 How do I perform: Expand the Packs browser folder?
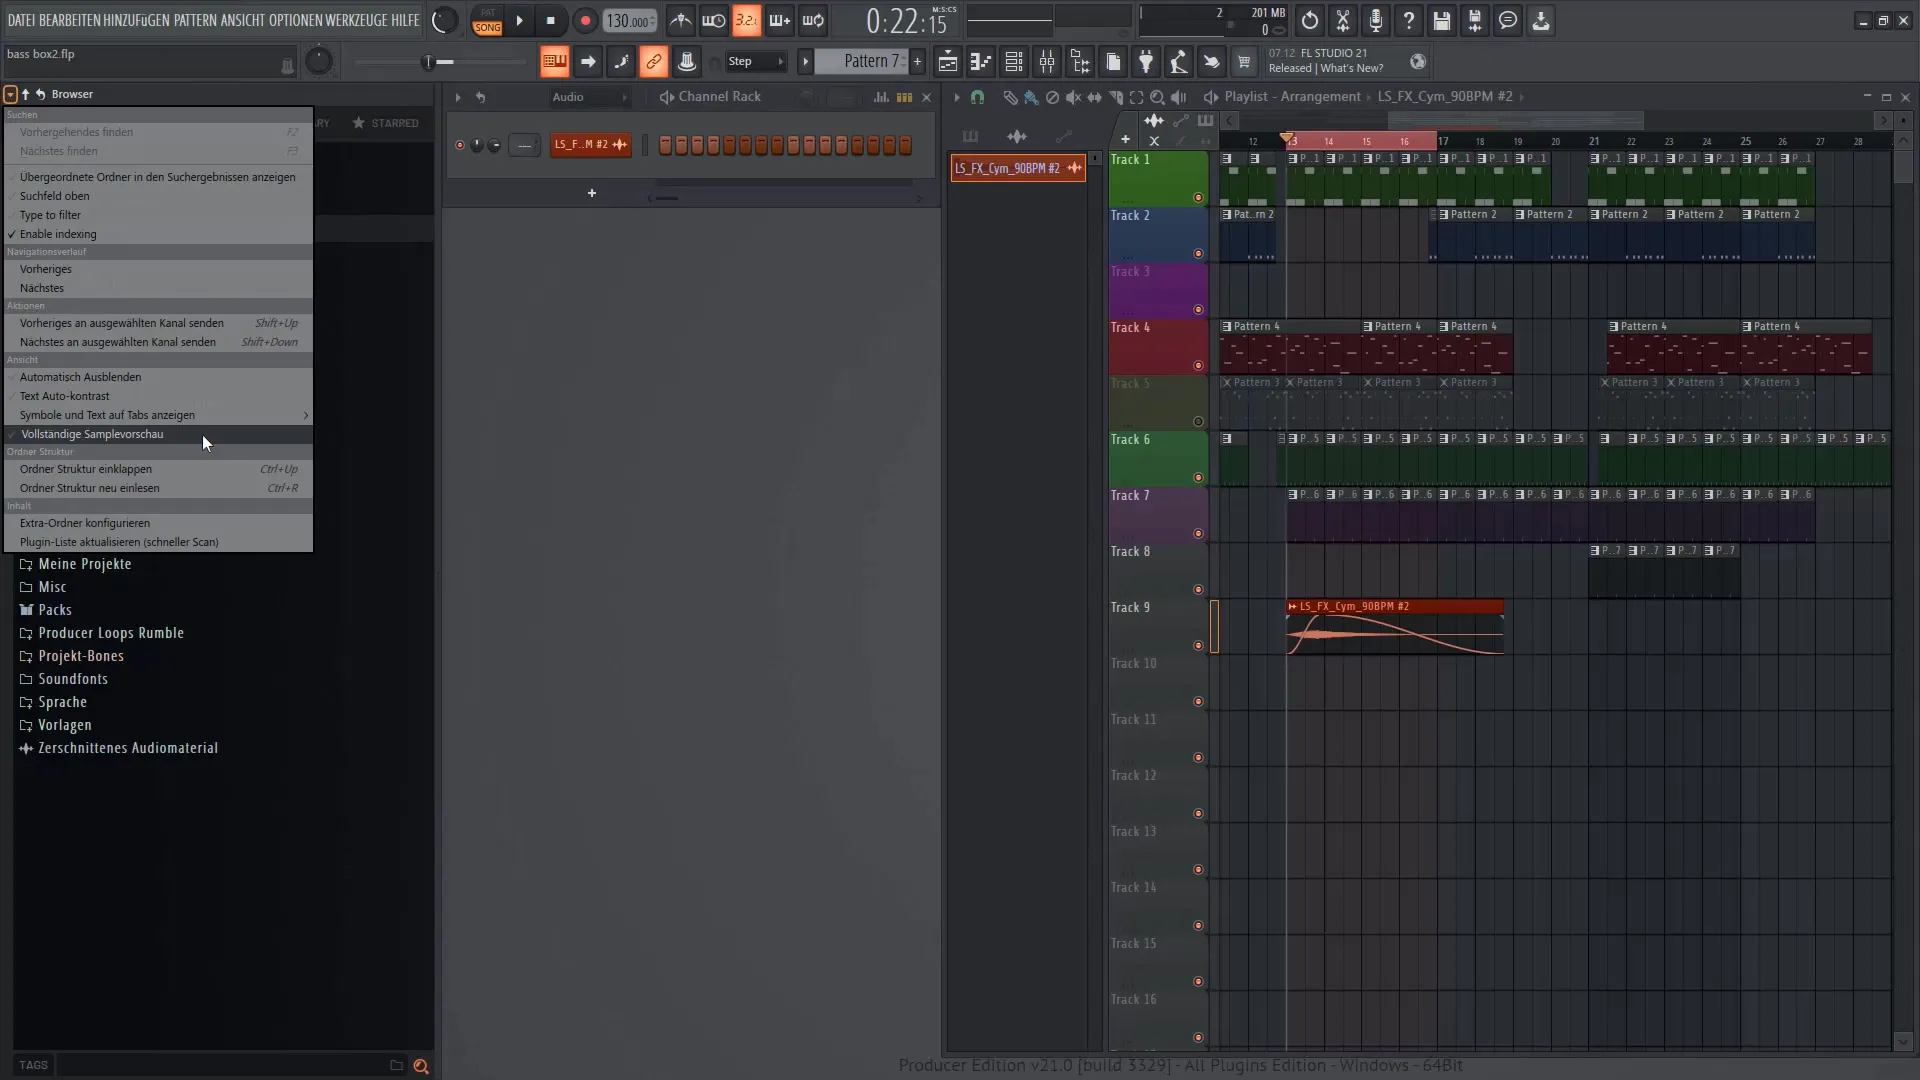54,609
